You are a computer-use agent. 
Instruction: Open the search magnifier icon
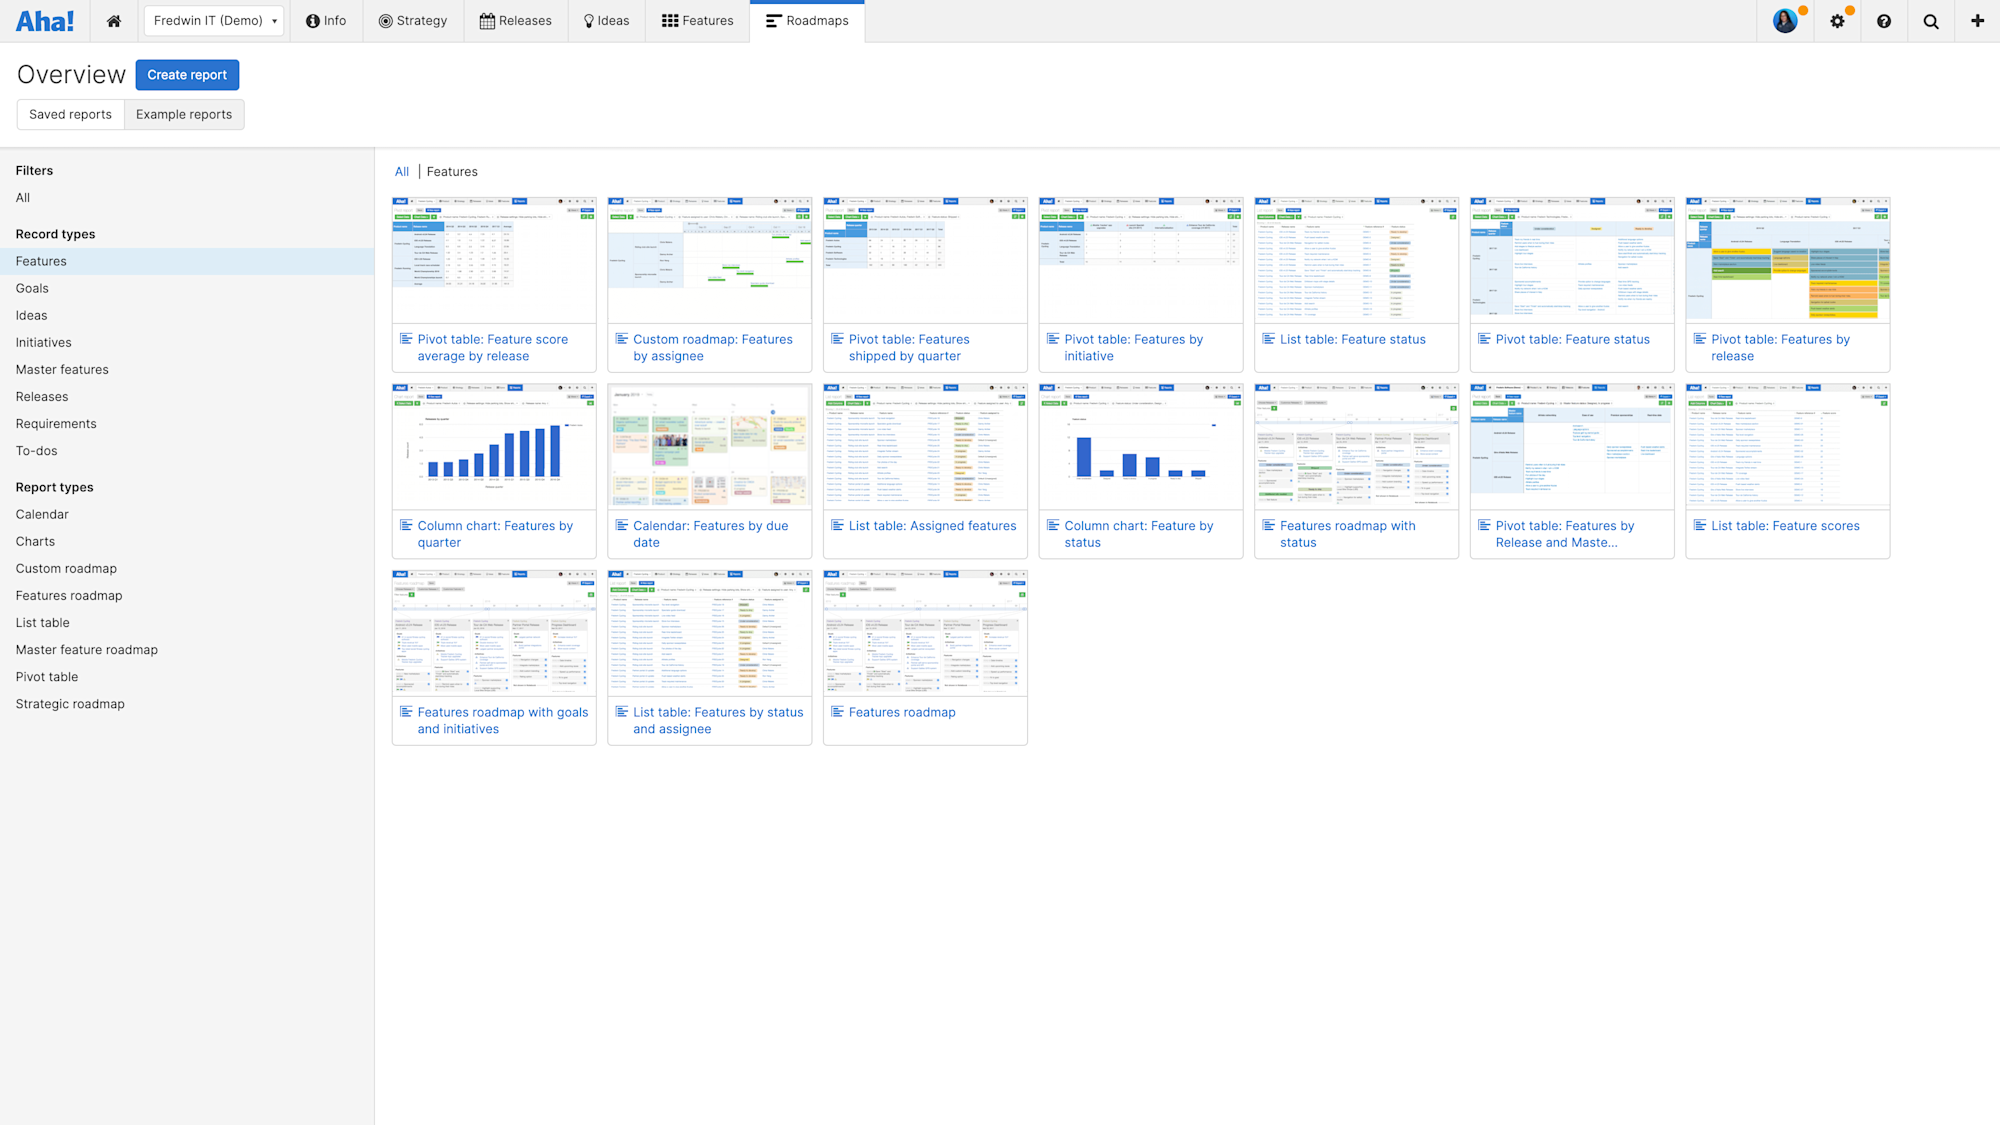(1931, 21)
